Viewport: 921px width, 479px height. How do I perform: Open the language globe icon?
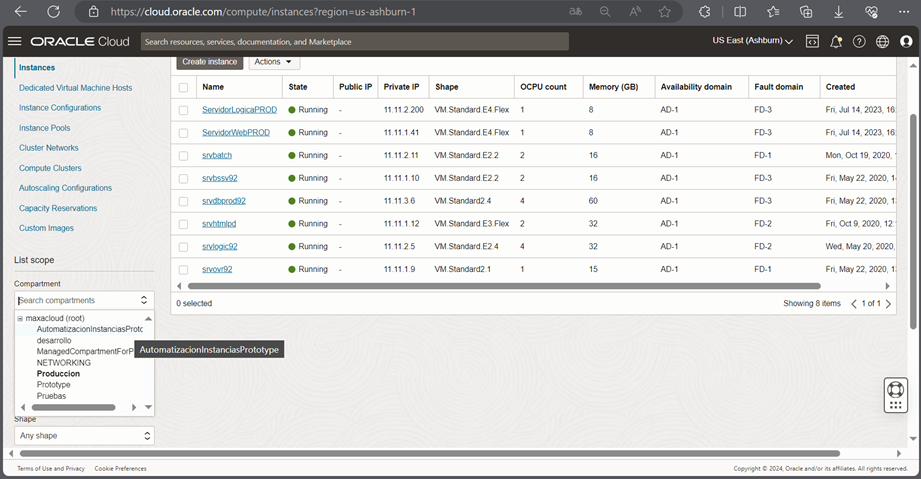(x=883, y=41)
